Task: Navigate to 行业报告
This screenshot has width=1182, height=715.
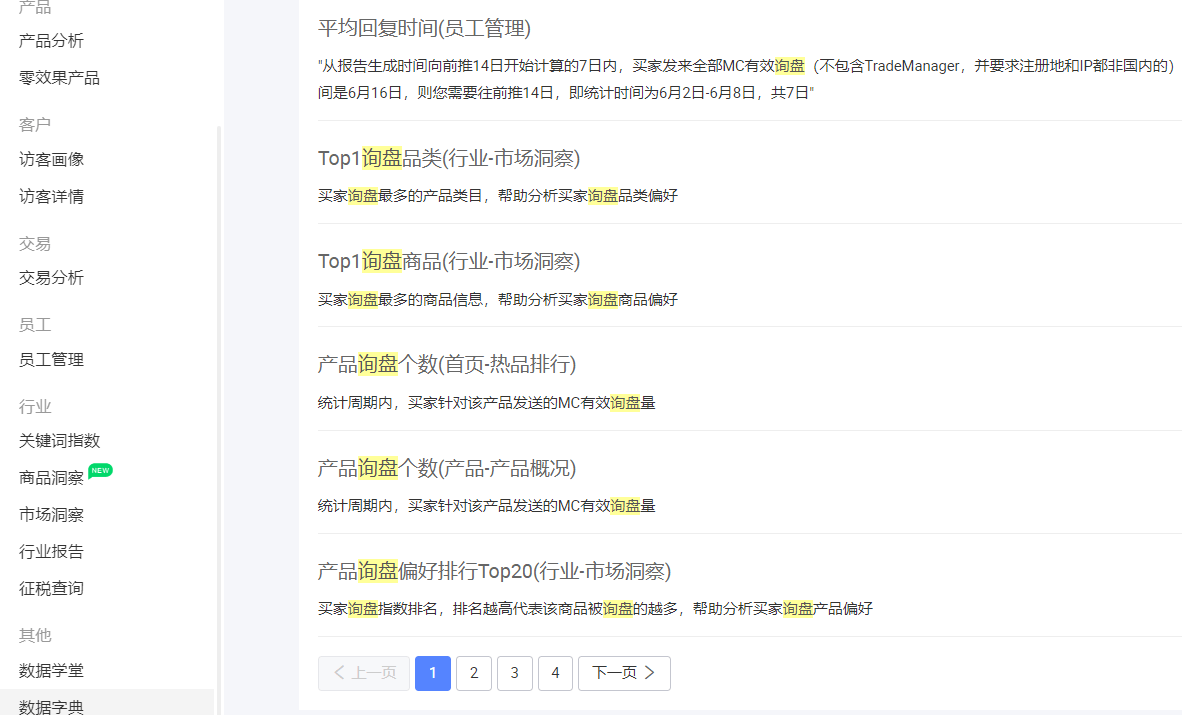Action: click(x=51, y=552)
